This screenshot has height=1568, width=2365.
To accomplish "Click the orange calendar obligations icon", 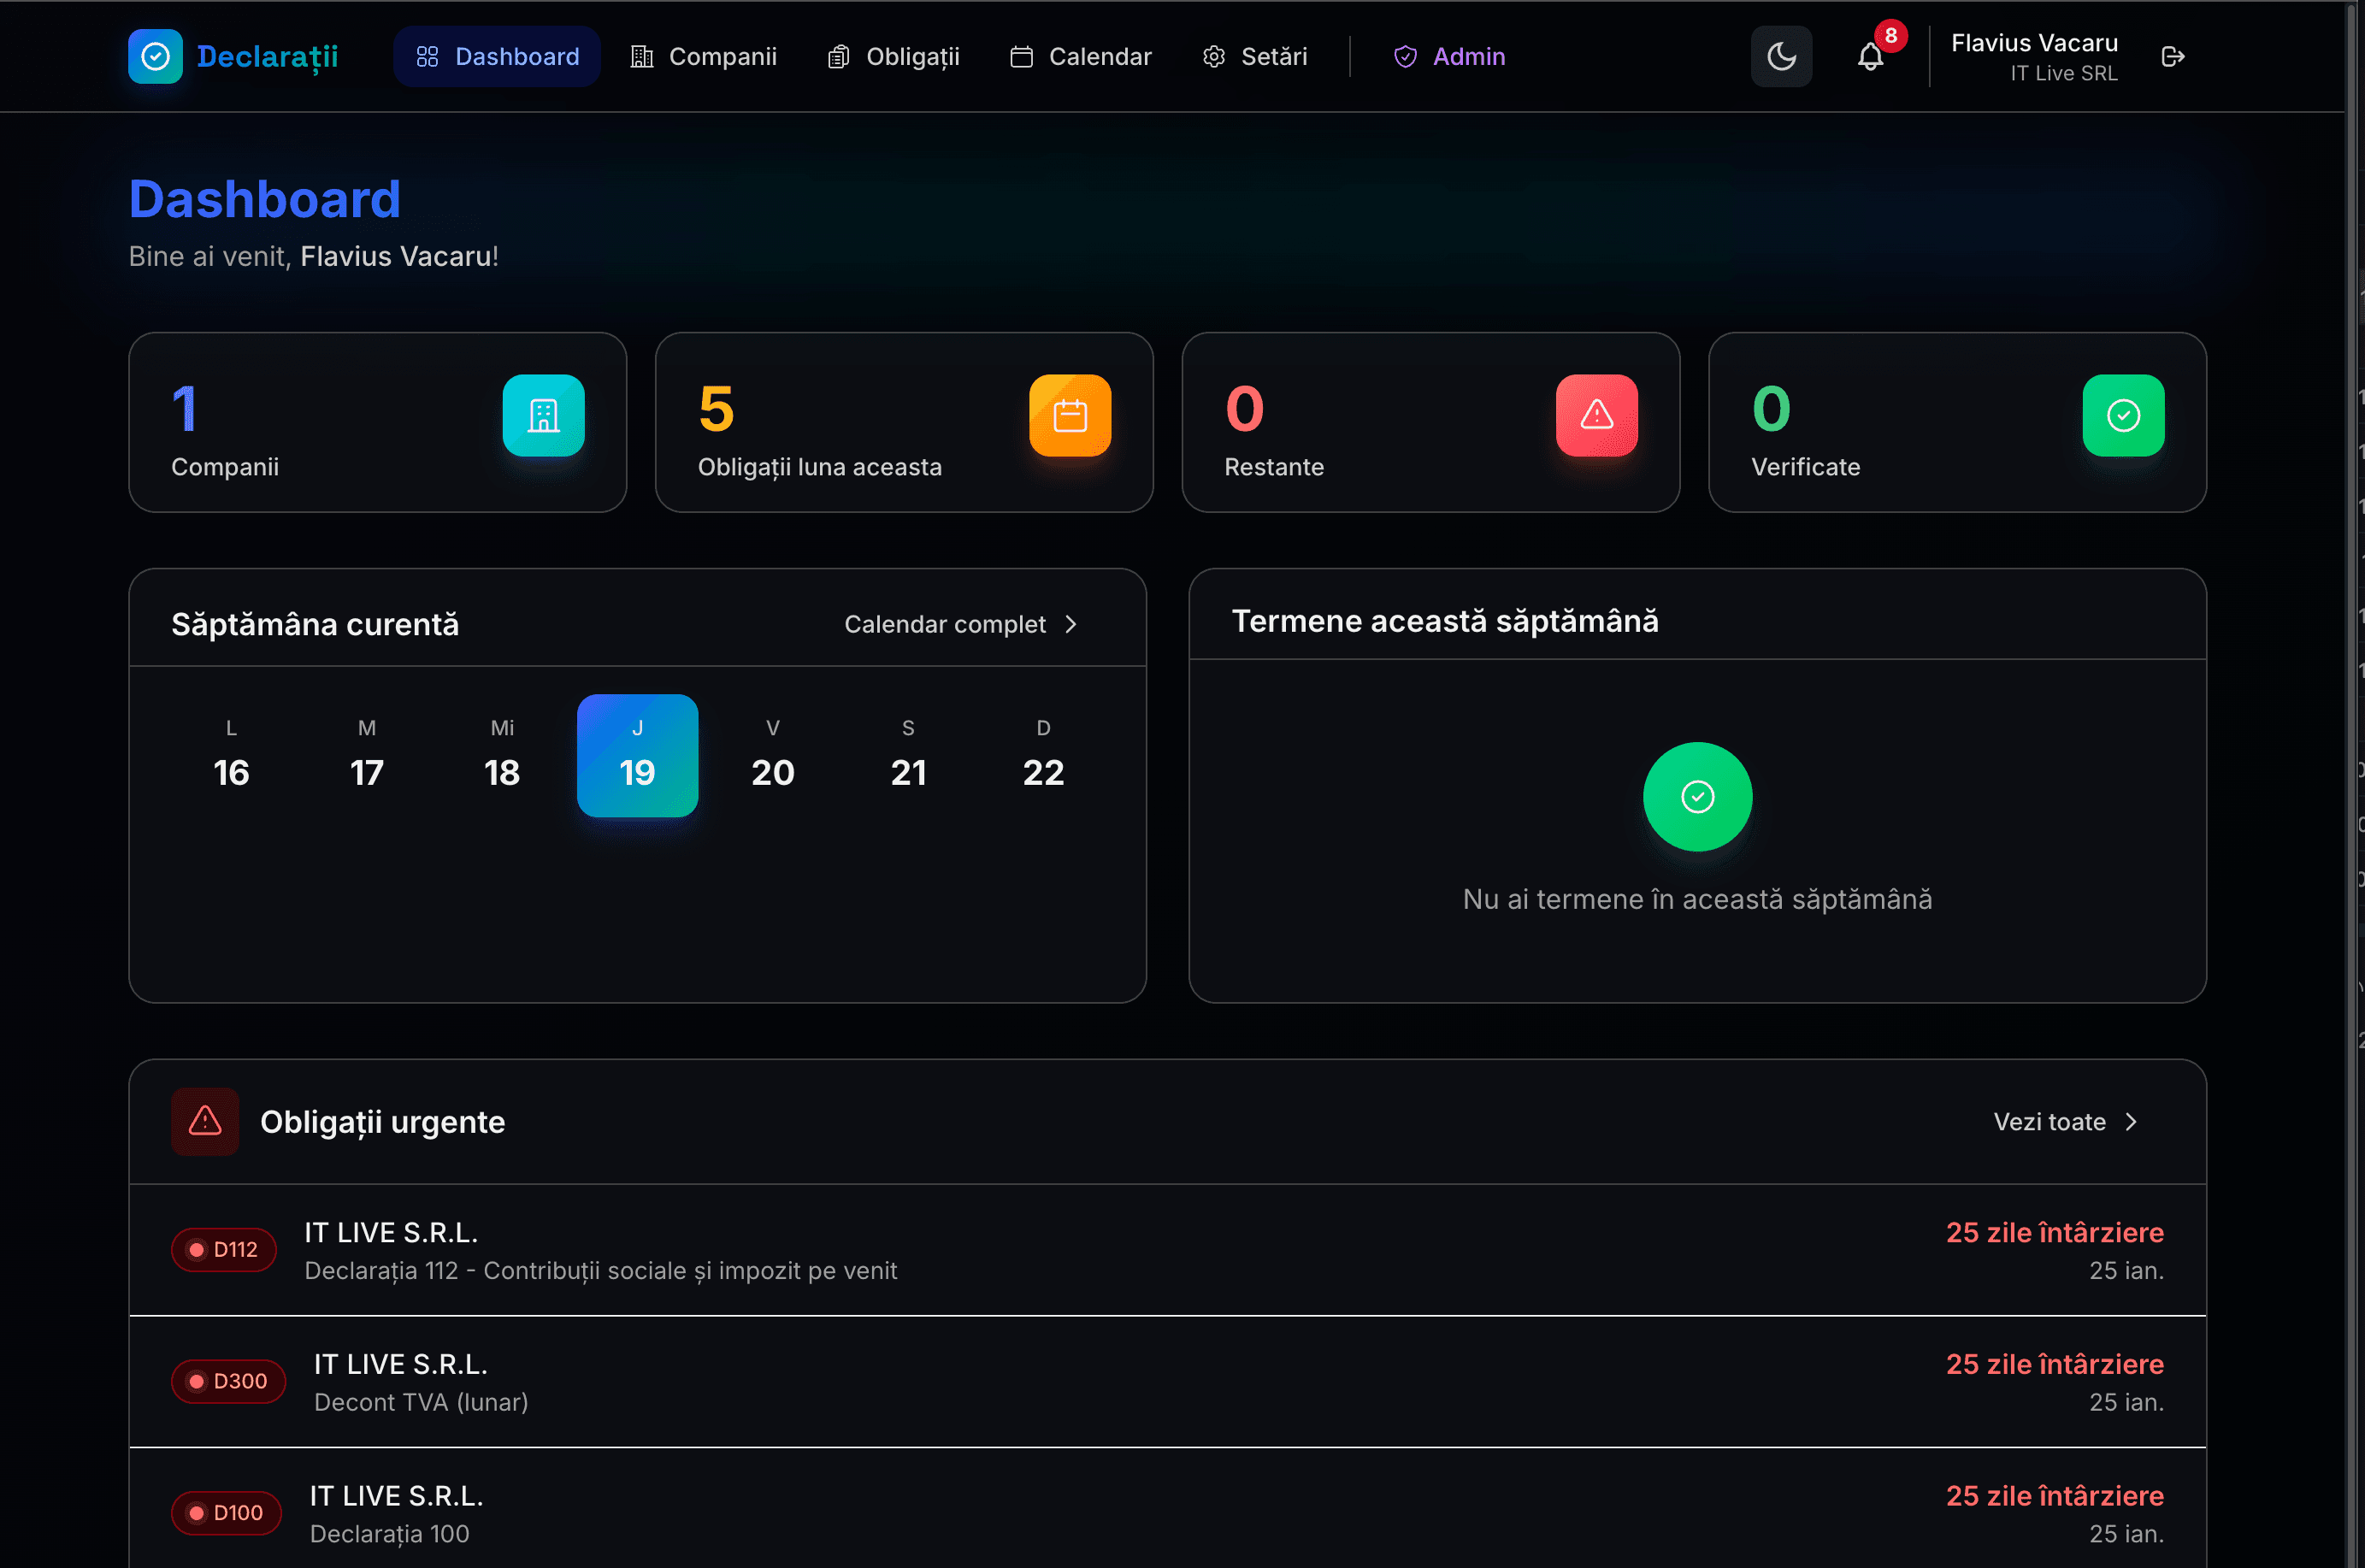I will [x=1069, y=415].
